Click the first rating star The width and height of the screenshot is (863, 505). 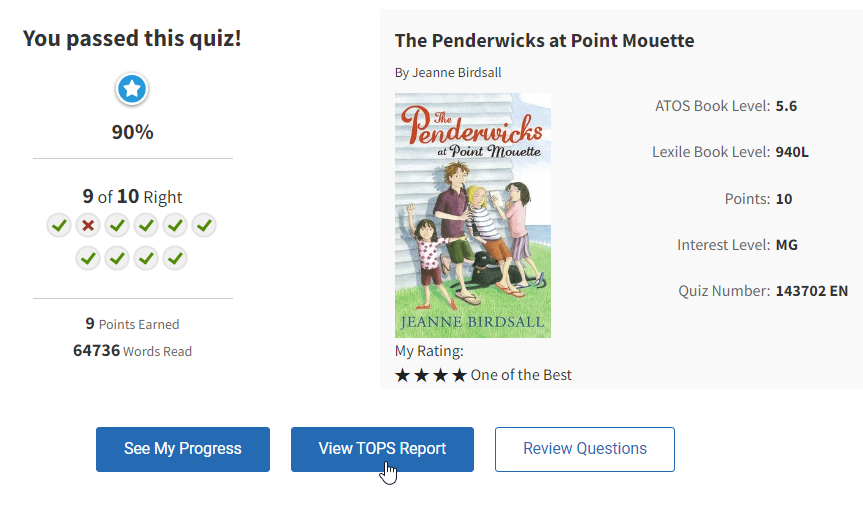[x=403, y=375]
